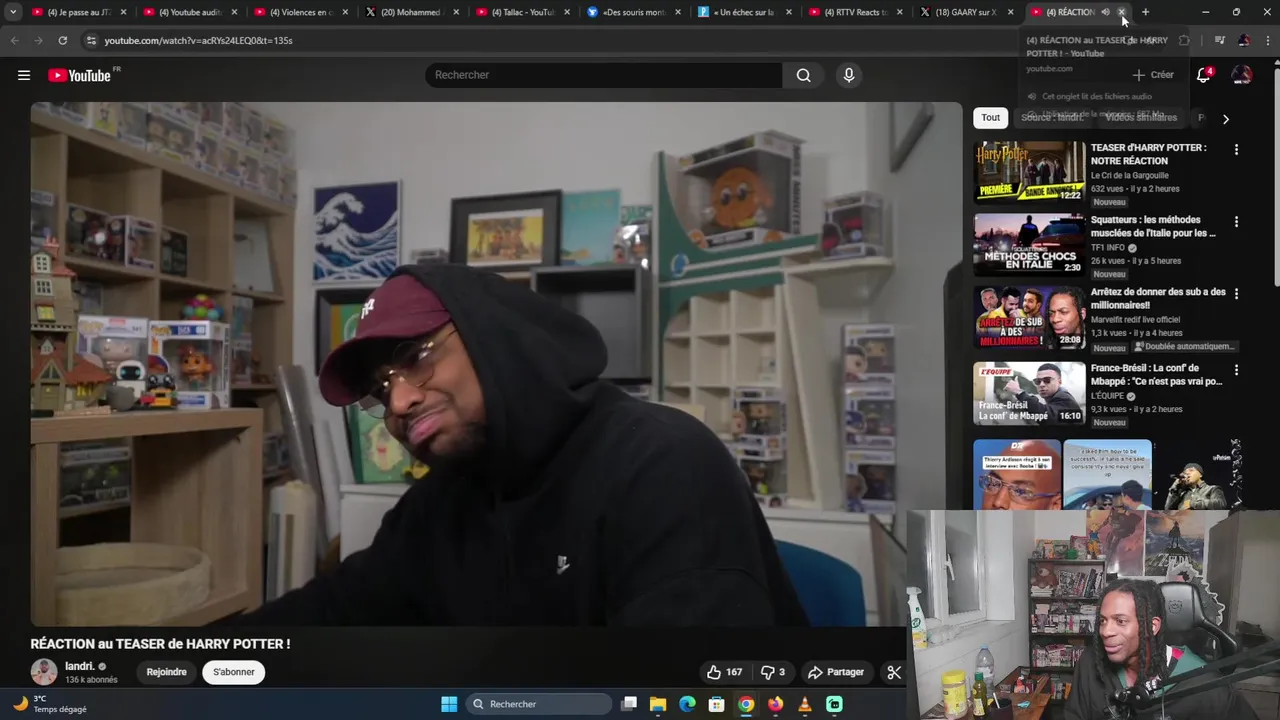Open options for Squatteurs video
The height and width of the screenshot is (720, 1280).
click(1236, 221)
